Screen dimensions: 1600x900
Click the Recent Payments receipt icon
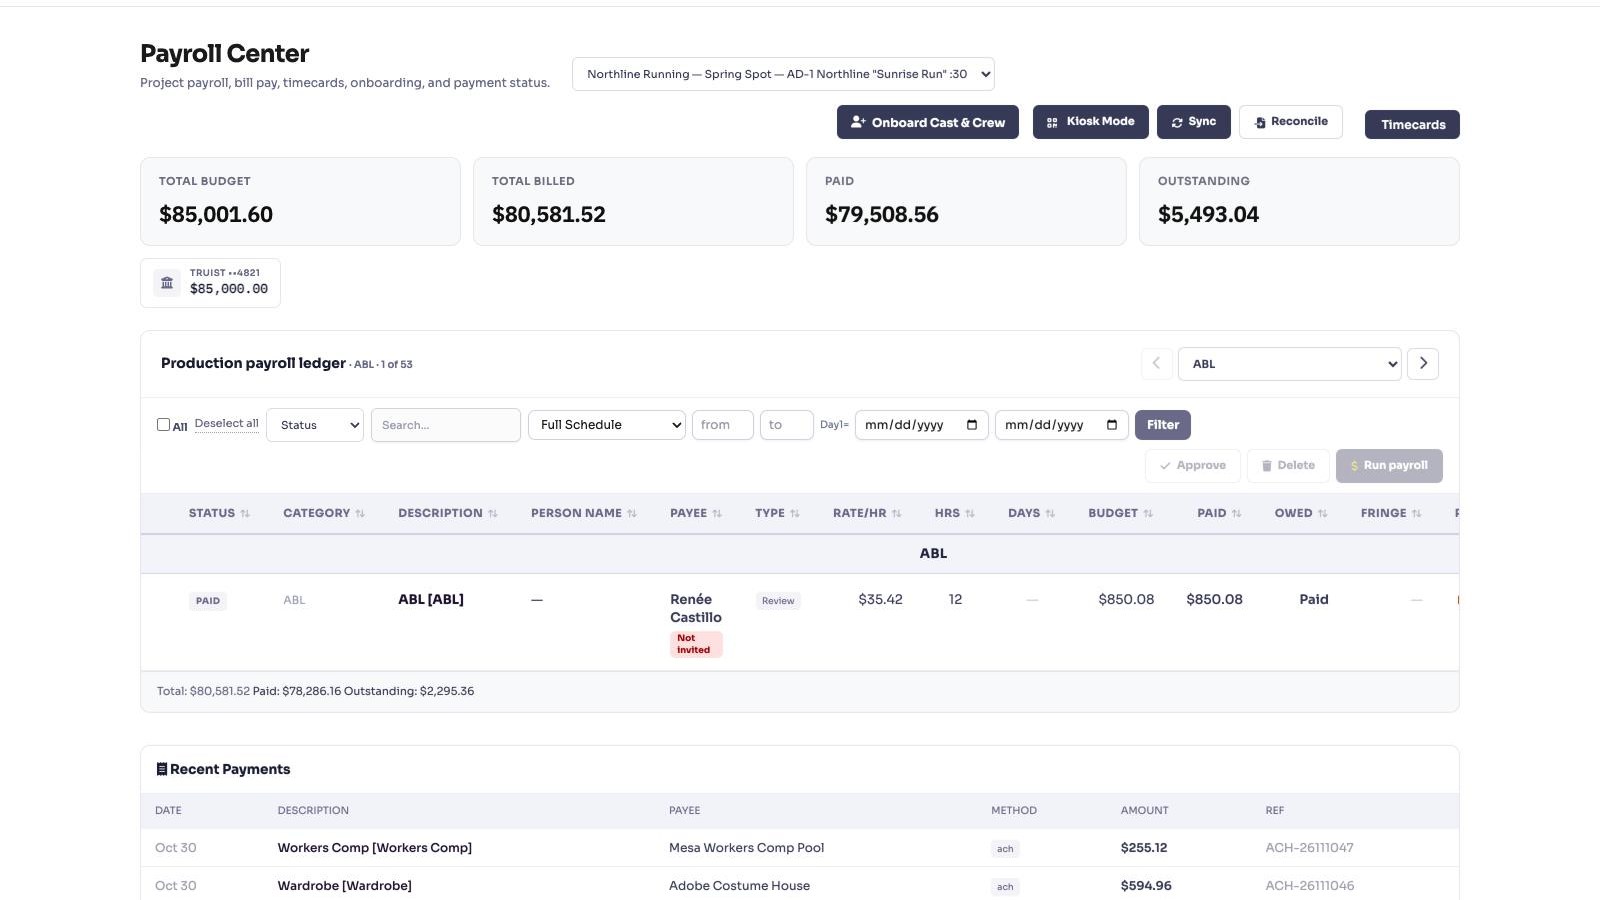(x=162, y=769)
